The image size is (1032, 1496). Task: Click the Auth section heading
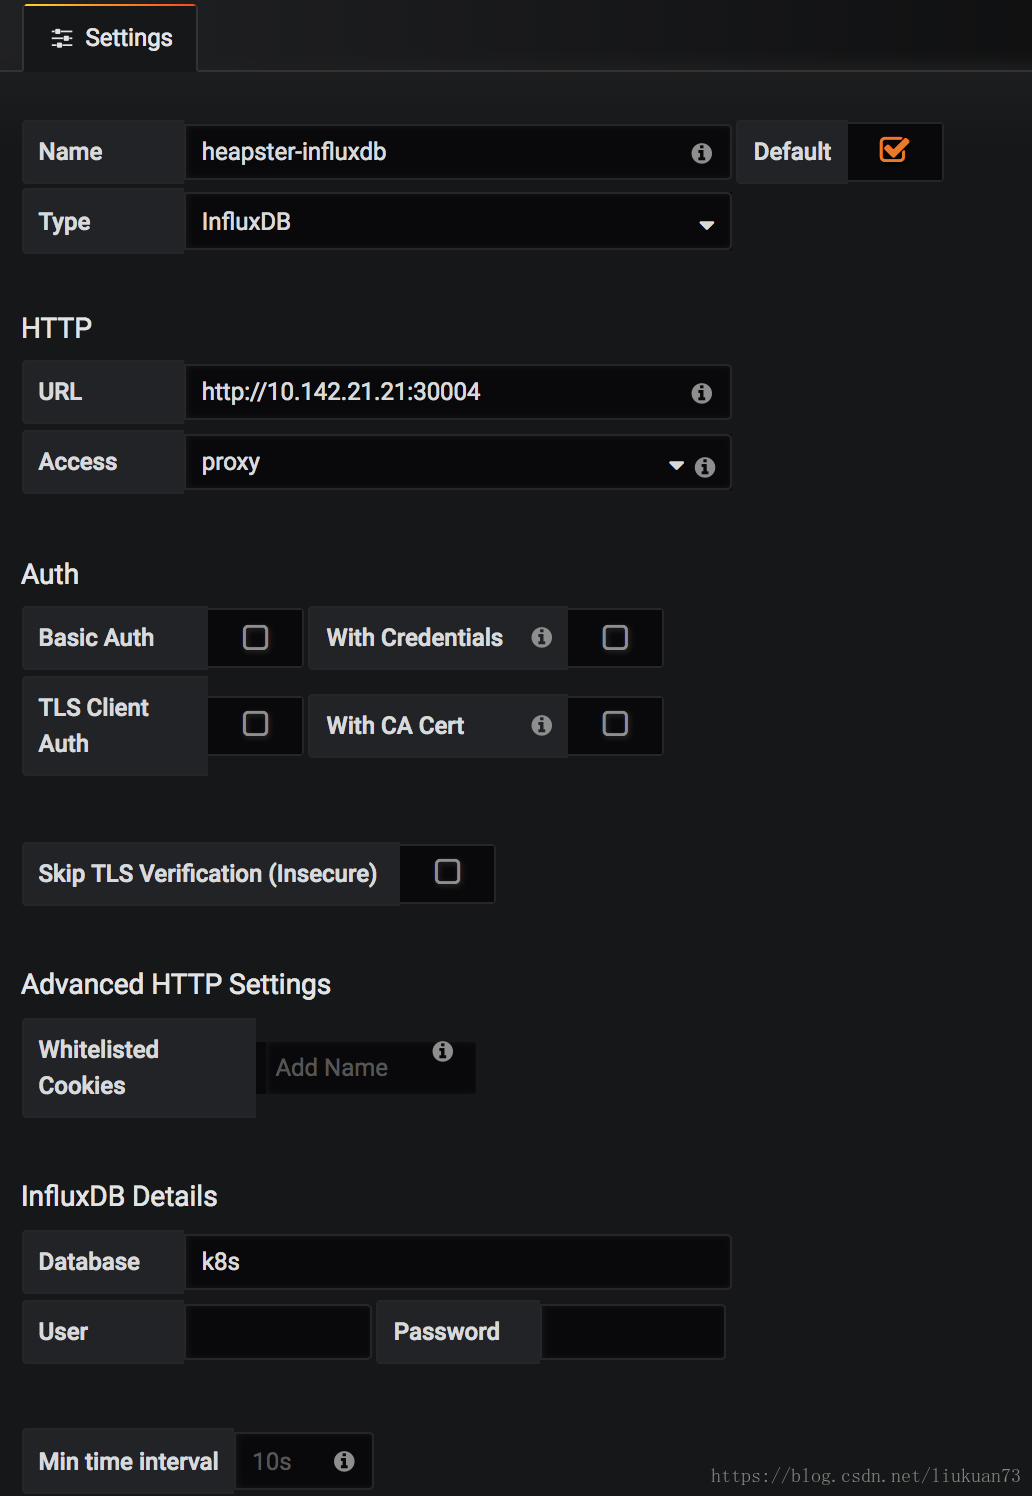pyautogui.click(x=50, y=574)
